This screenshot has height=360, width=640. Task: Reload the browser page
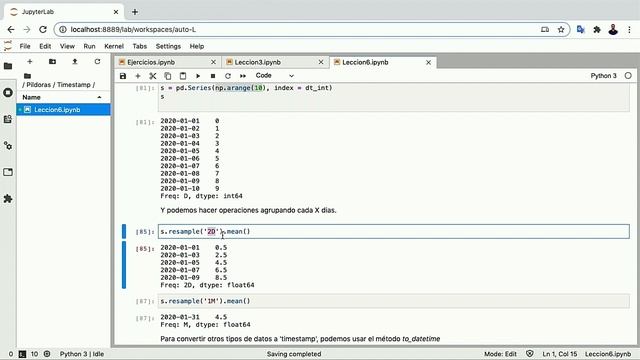pyautogui.click(x=43, y=29)
